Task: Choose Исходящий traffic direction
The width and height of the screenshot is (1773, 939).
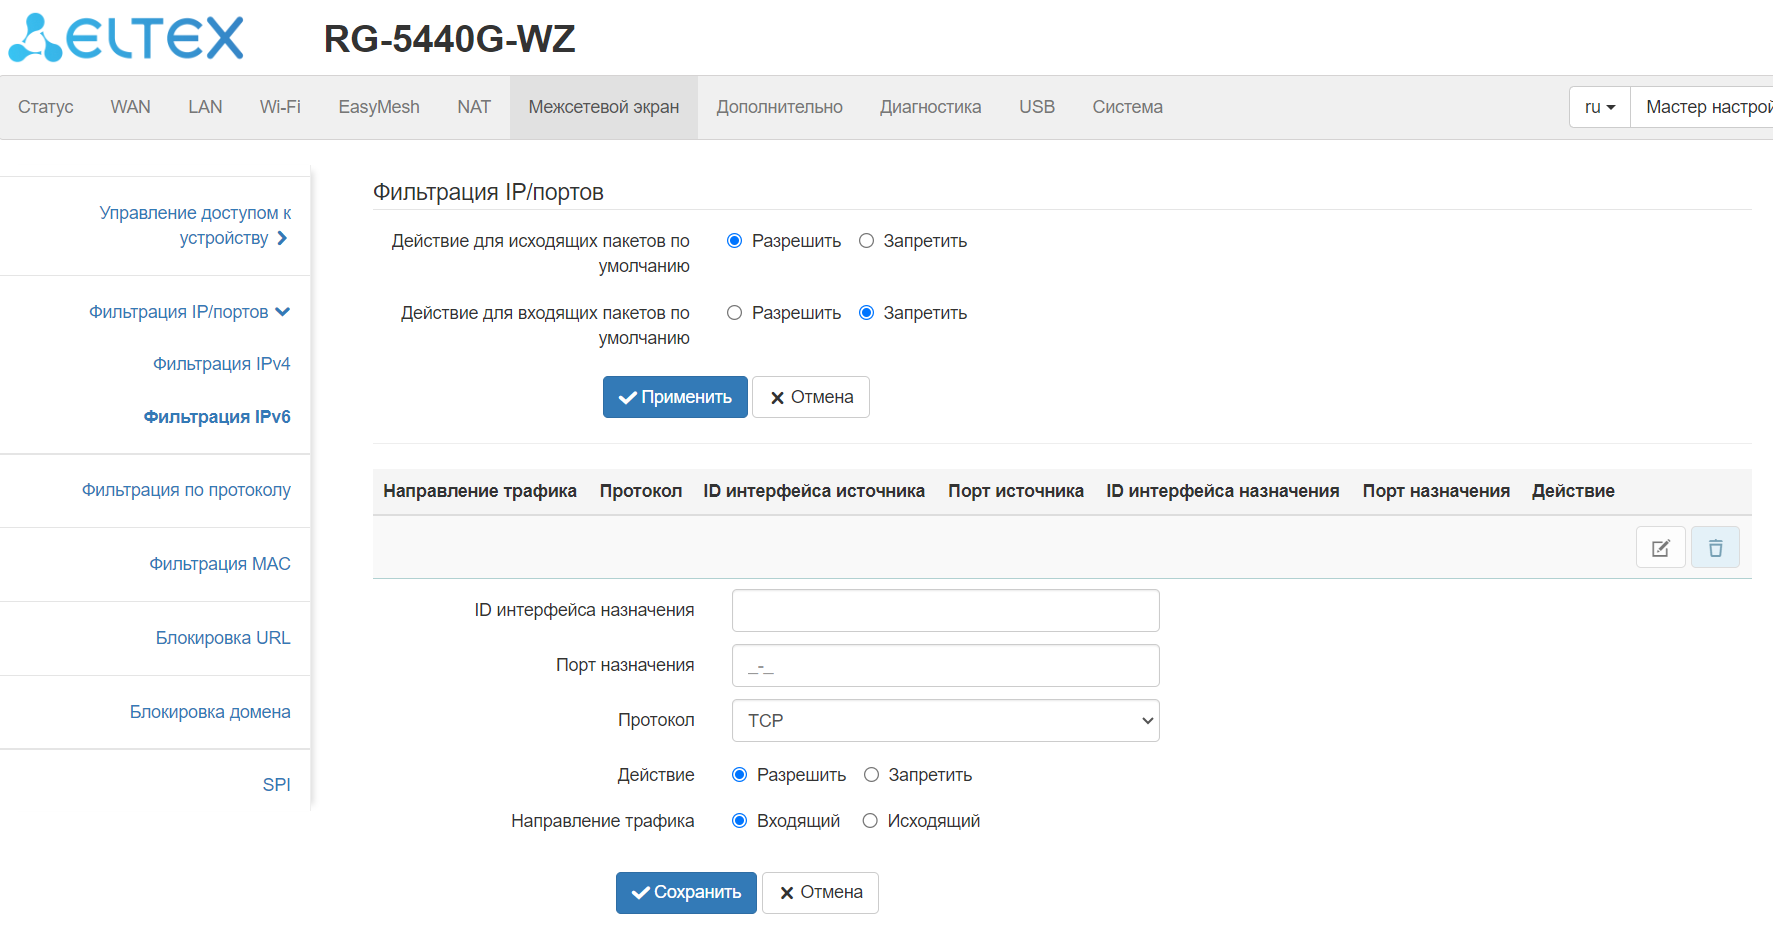Action: (871, 821)
